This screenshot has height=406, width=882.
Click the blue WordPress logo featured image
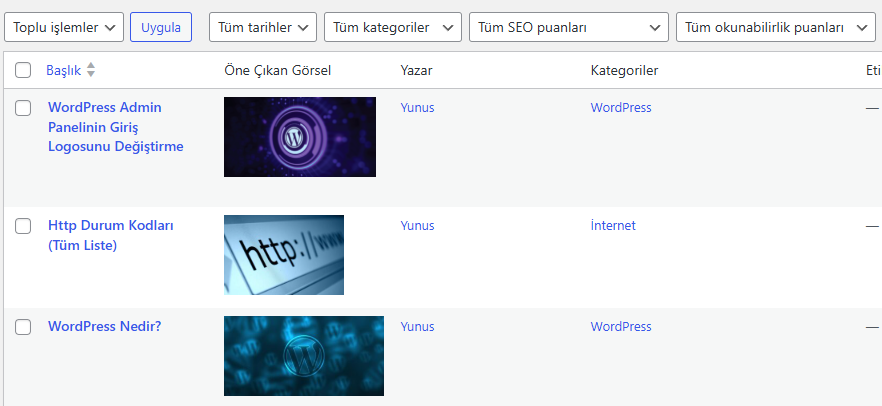pos(304,356)
